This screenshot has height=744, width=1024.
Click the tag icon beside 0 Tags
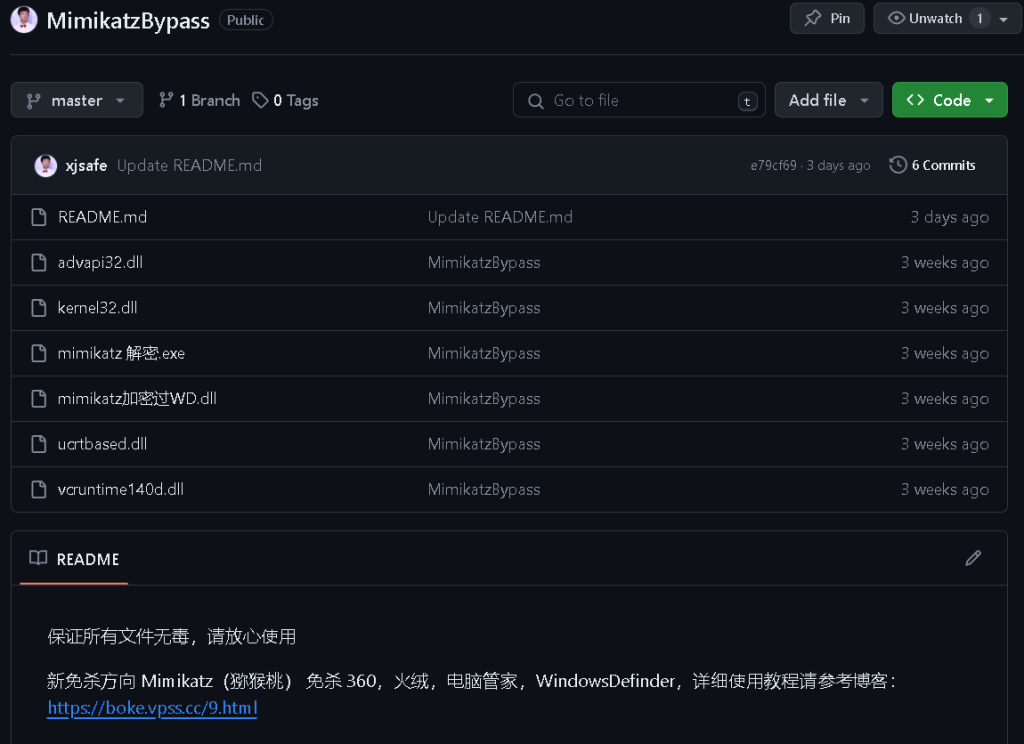pyautogui.click(x=260, y=100)
